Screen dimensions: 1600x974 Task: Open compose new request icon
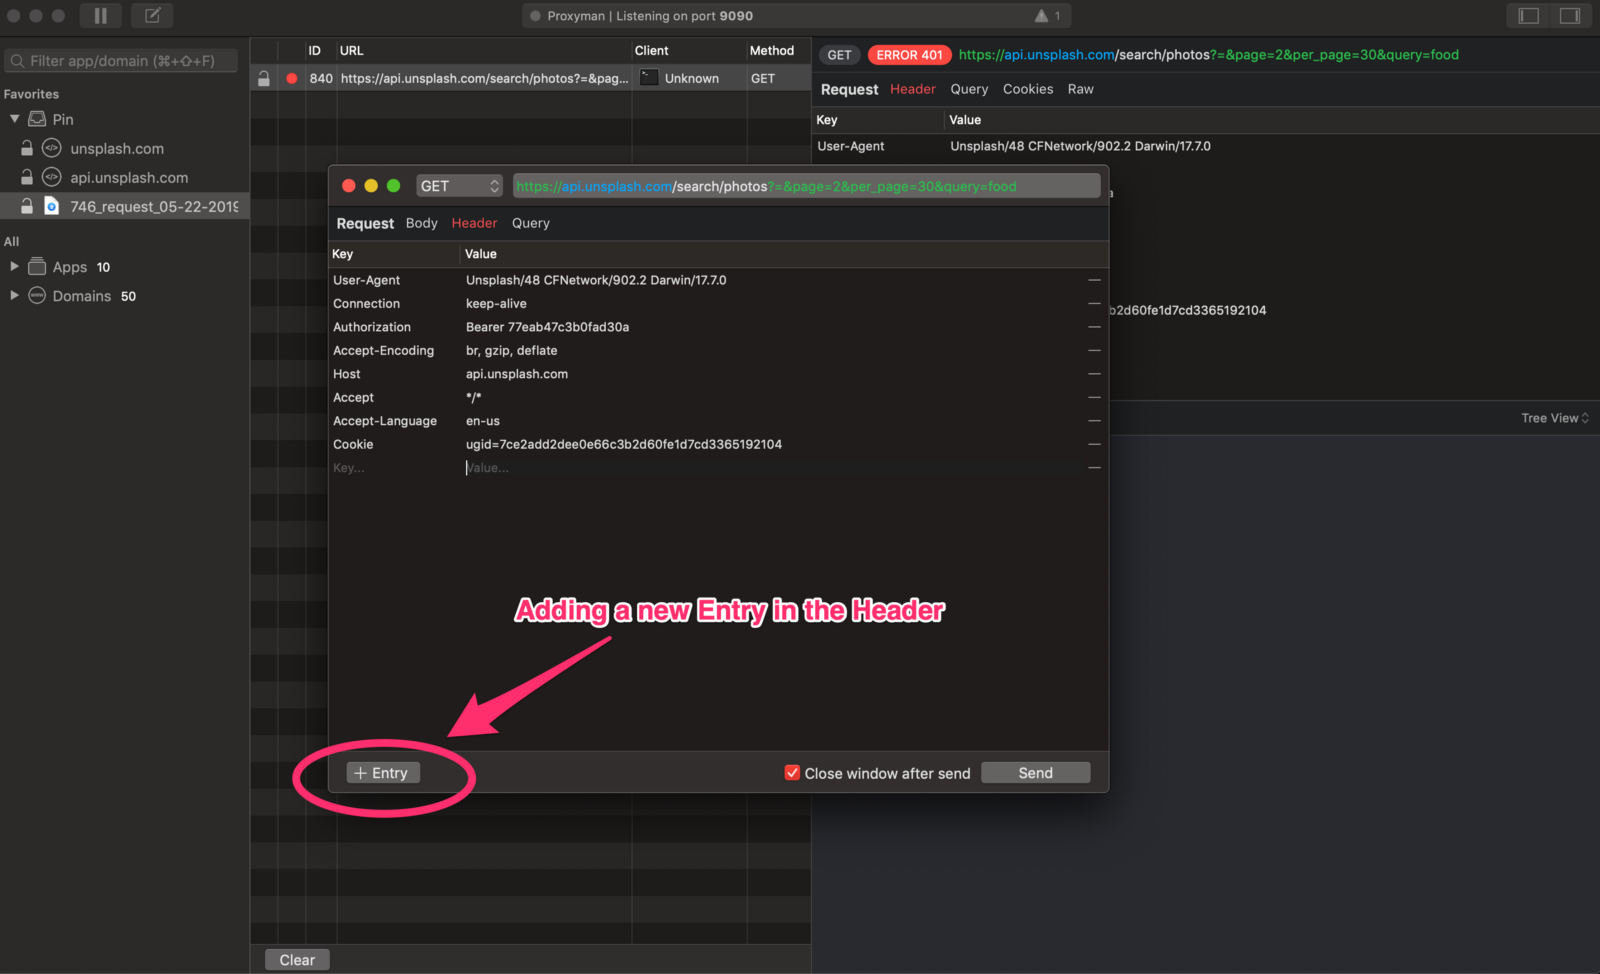pos(152,16)
